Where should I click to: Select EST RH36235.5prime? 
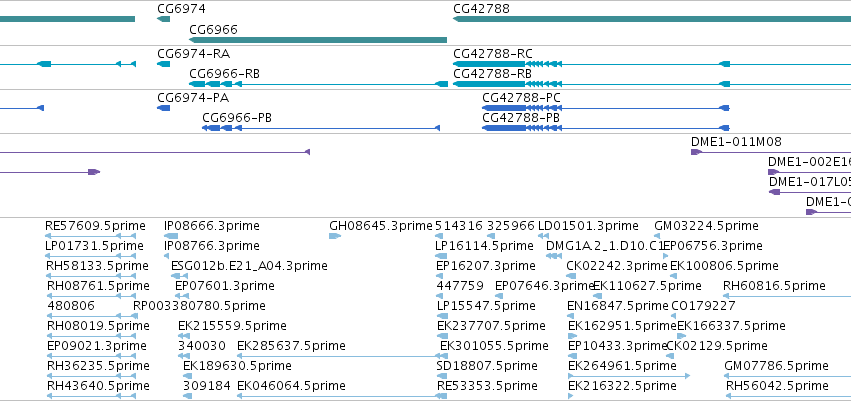pos(98,366)
